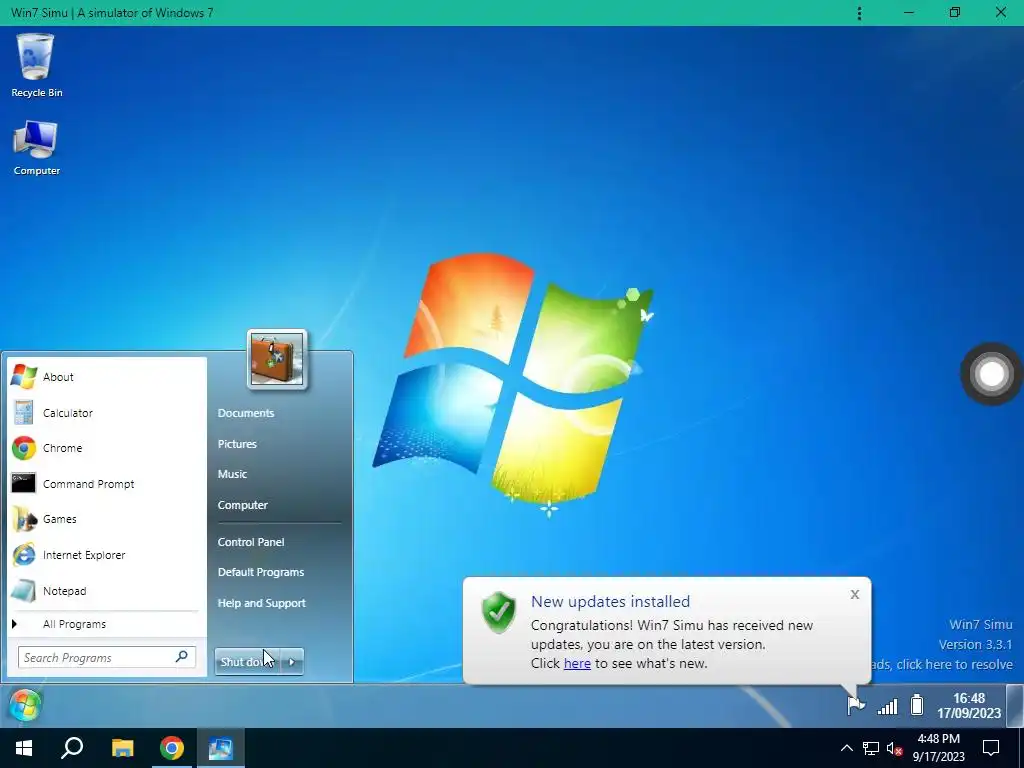Open Pictures from Start menu right pane

tap(237, 444)
